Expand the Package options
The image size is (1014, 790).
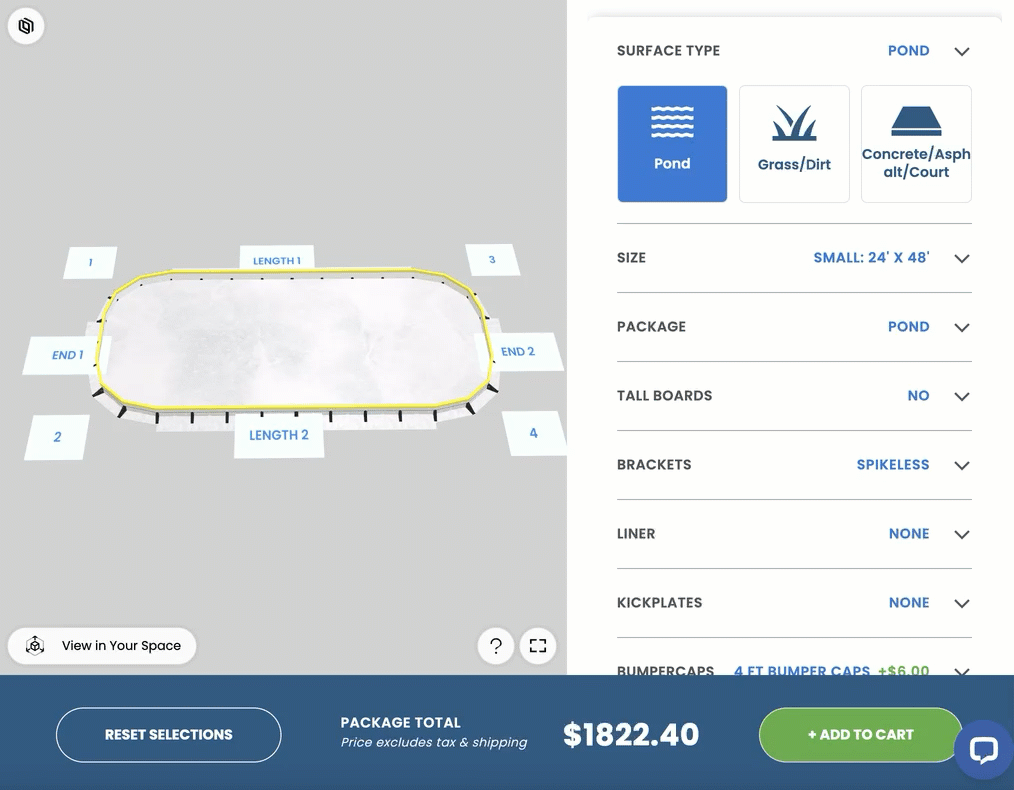click(x=962, y=327)
